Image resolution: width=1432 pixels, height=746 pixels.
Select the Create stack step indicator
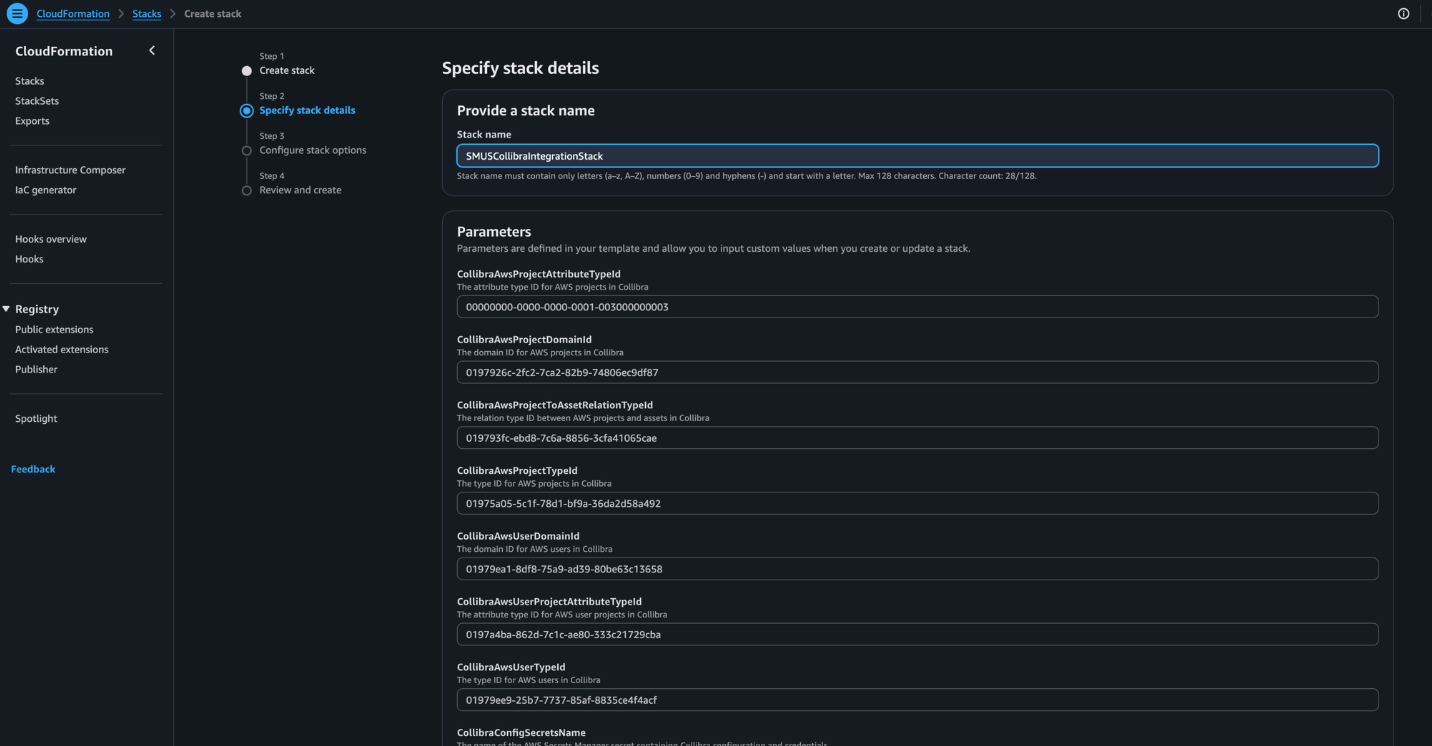(x=247, y=71)
